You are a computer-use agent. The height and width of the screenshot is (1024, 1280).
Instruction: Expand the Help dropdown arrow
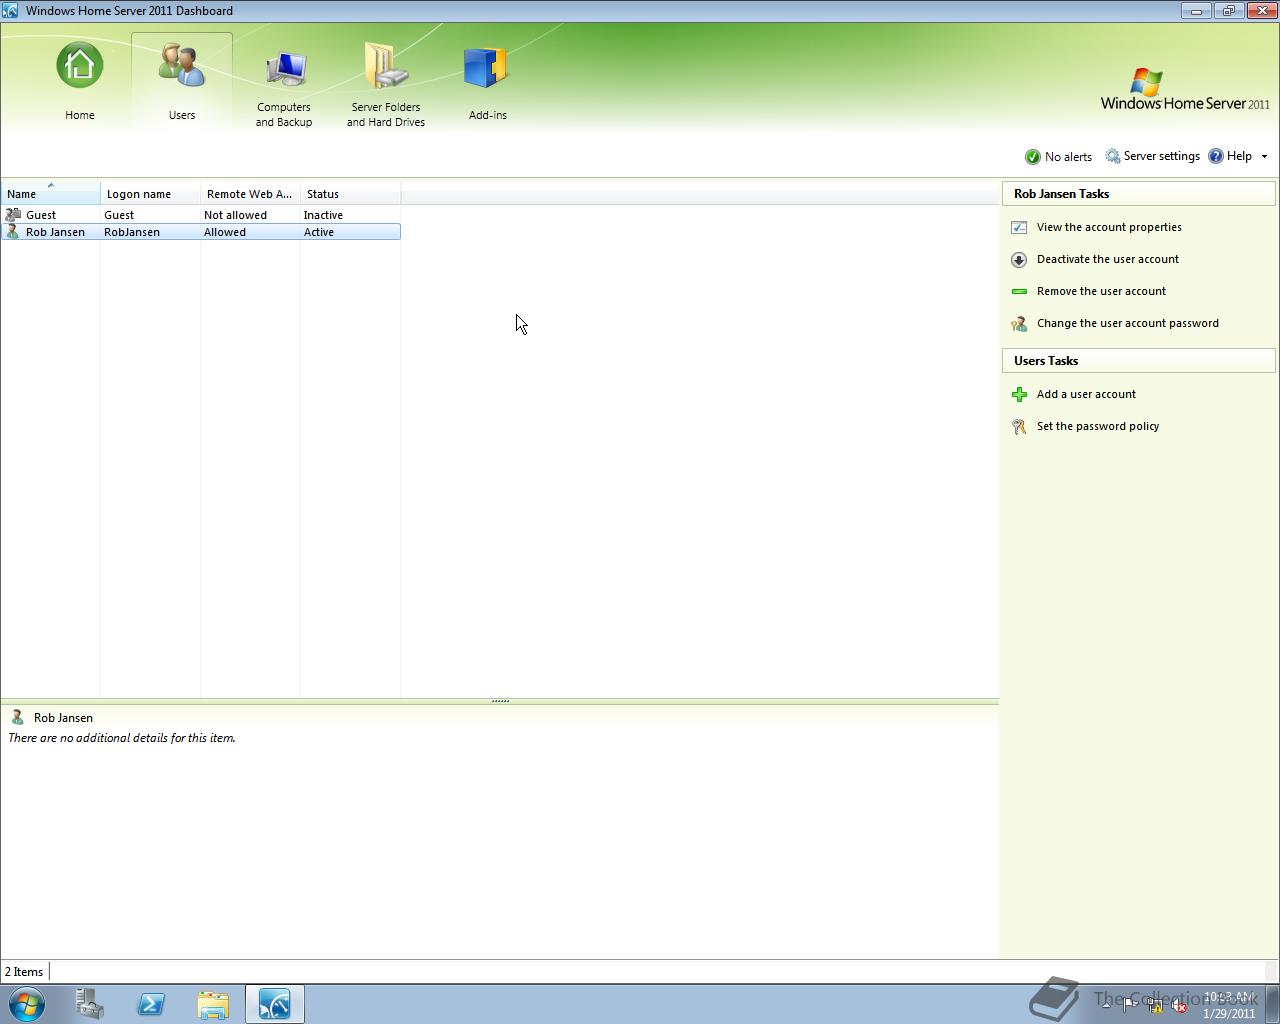[x=1264, y=157]
